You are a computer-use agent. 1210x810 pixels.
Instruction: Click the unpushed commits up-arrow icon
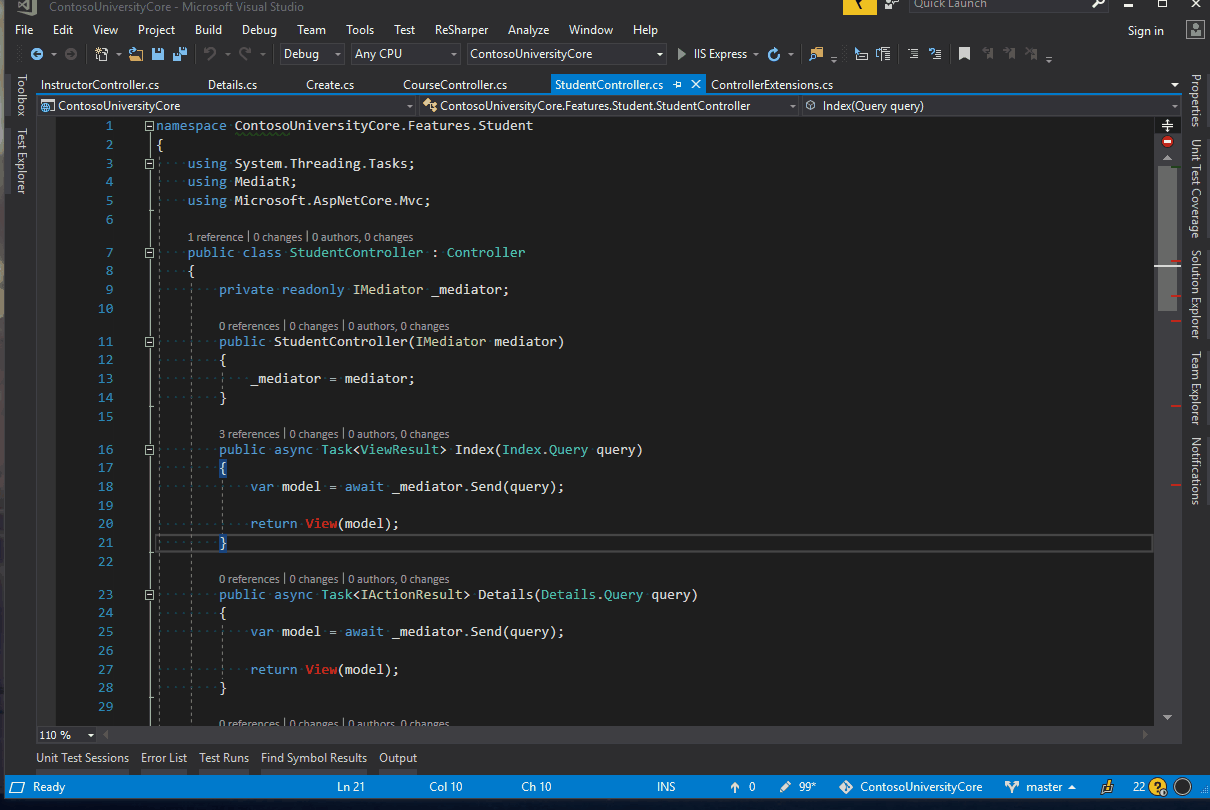[x=735, y=787]
